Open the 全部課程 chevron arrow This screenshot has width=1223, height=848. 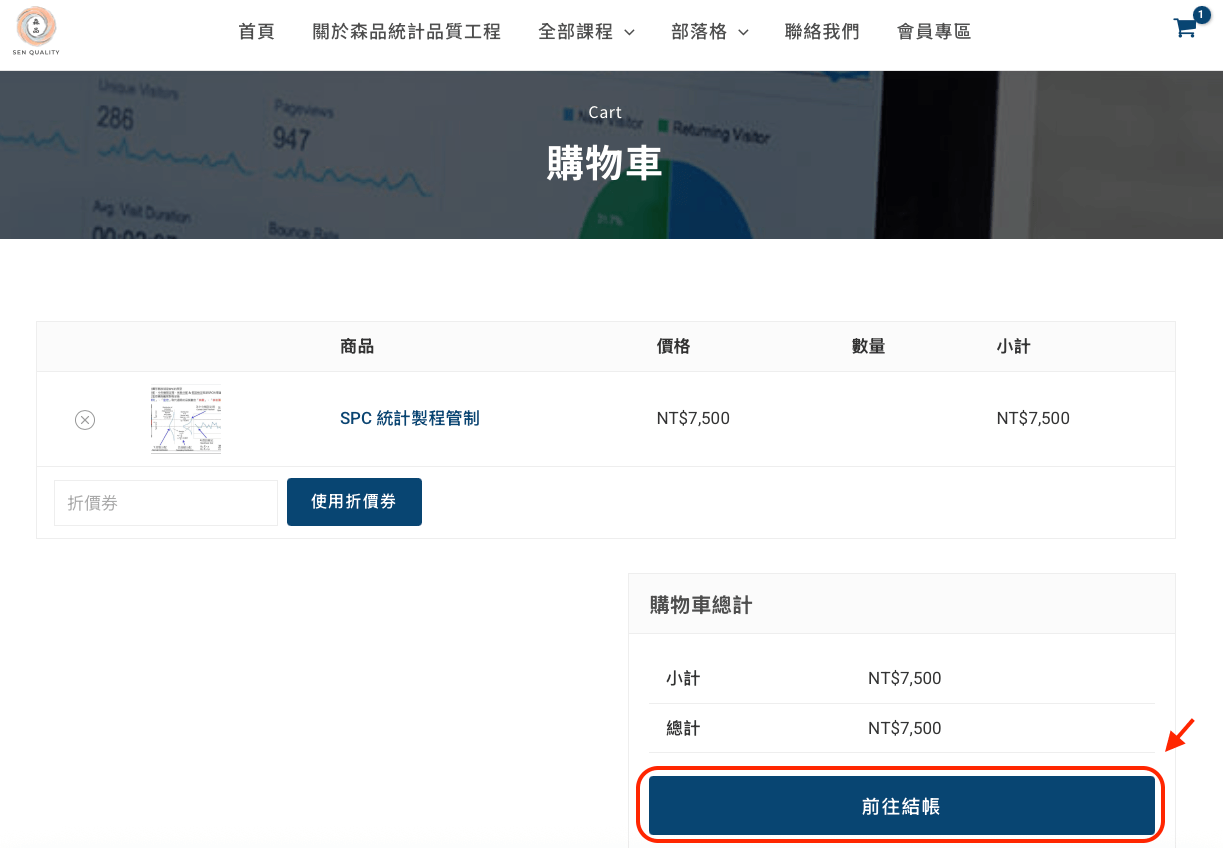(x=630, y=32)
